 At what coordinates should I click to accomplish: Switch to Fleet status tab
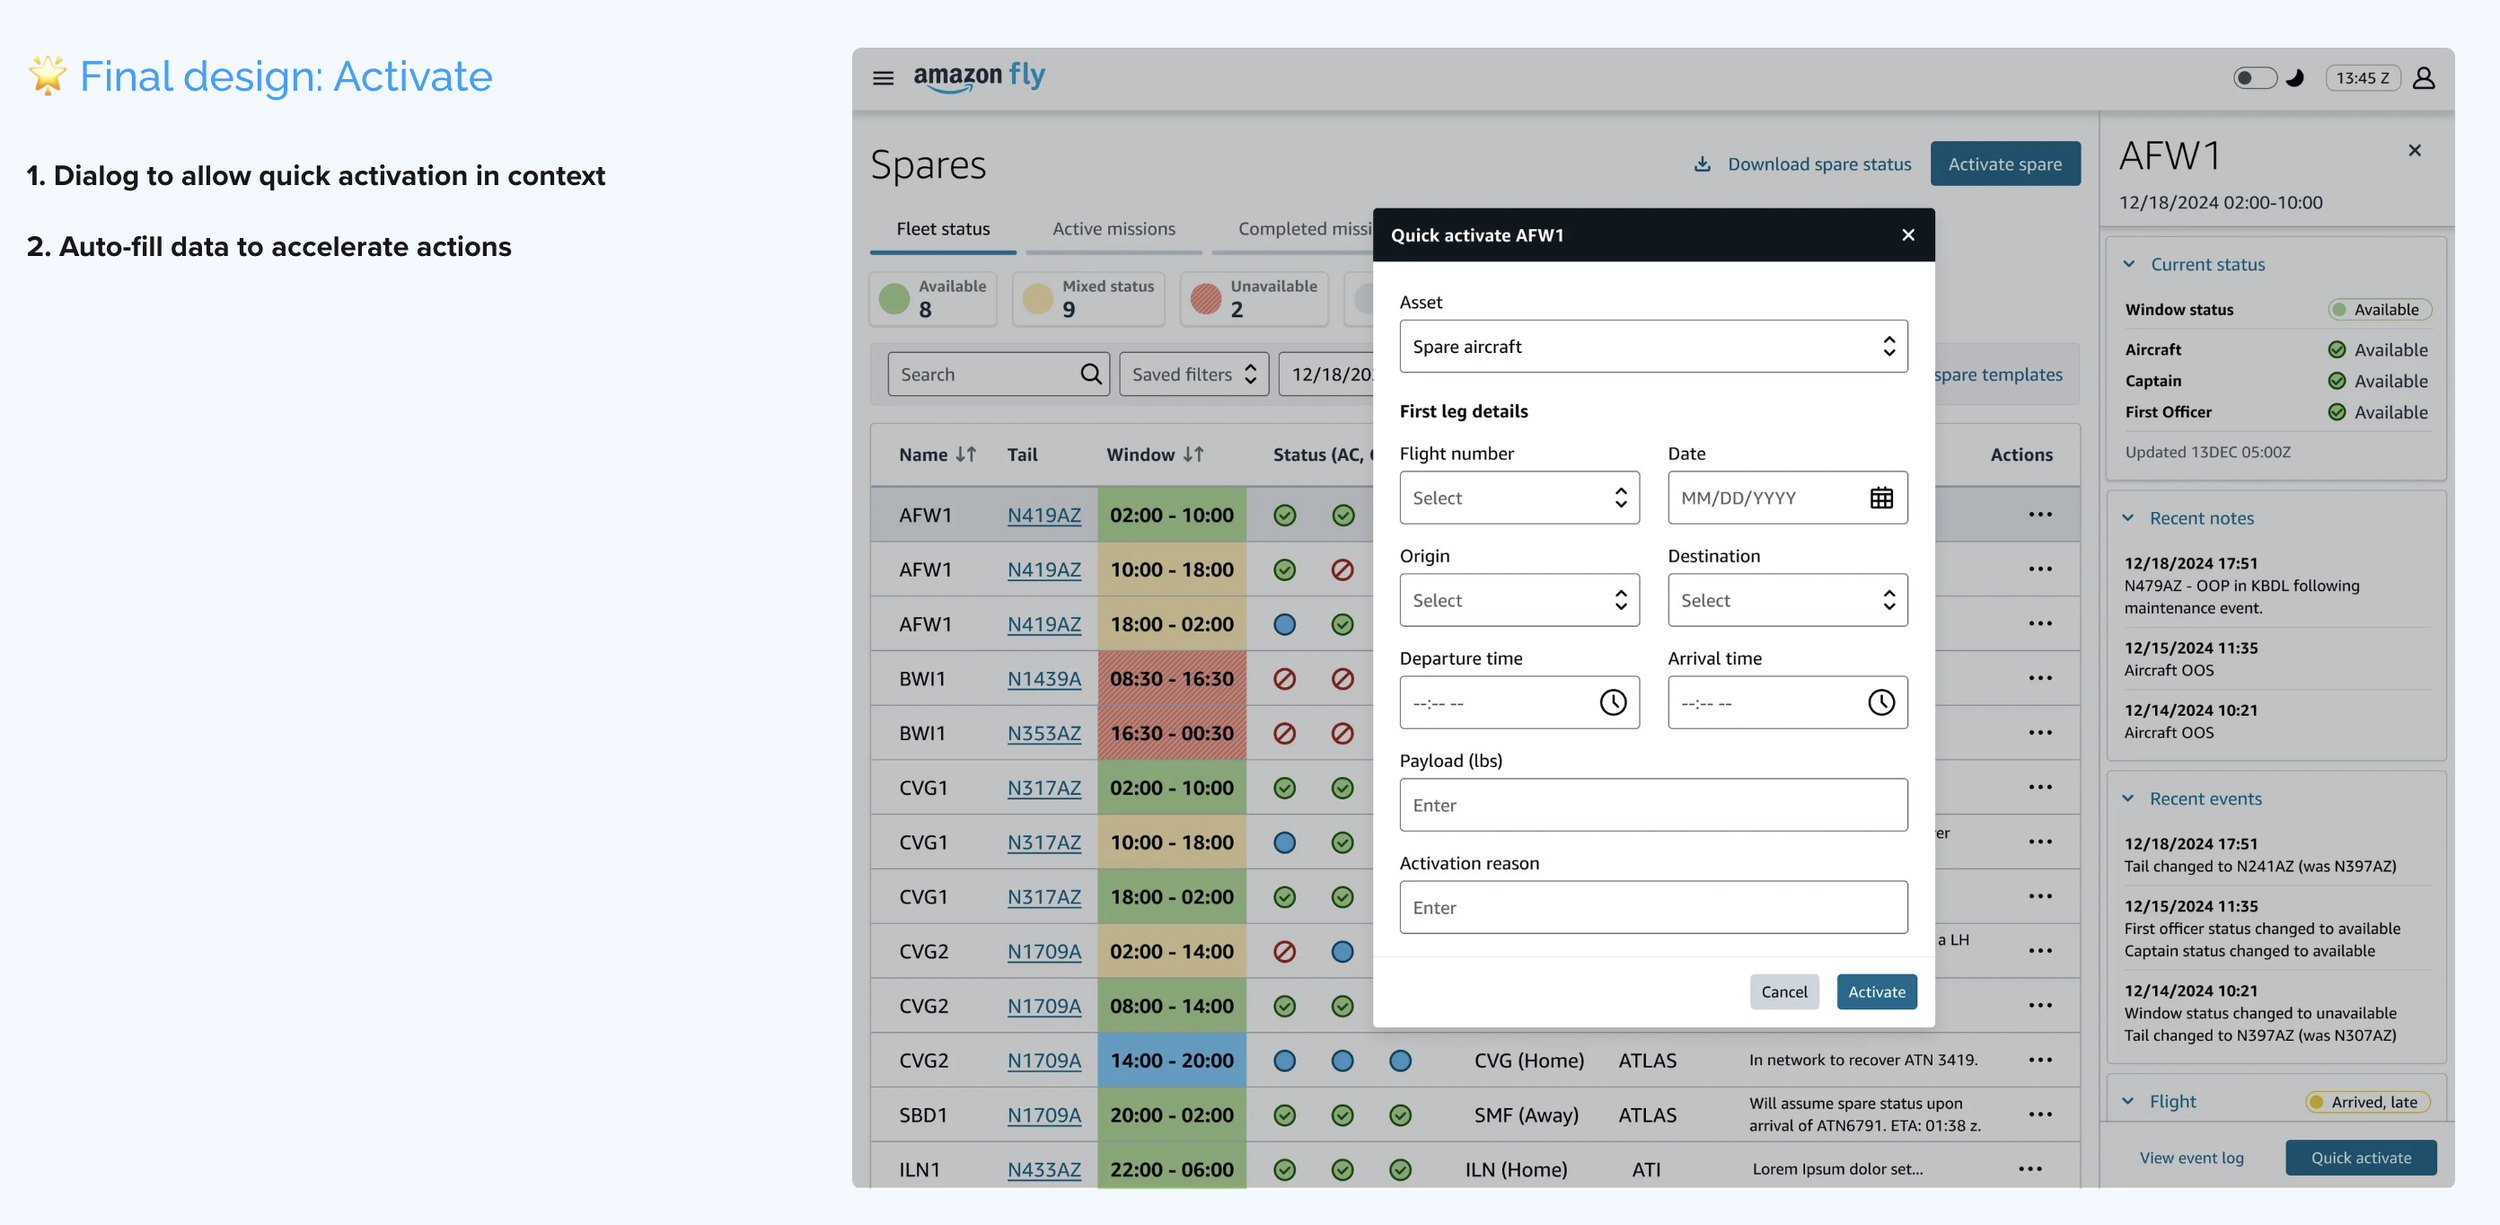[942, 229]
